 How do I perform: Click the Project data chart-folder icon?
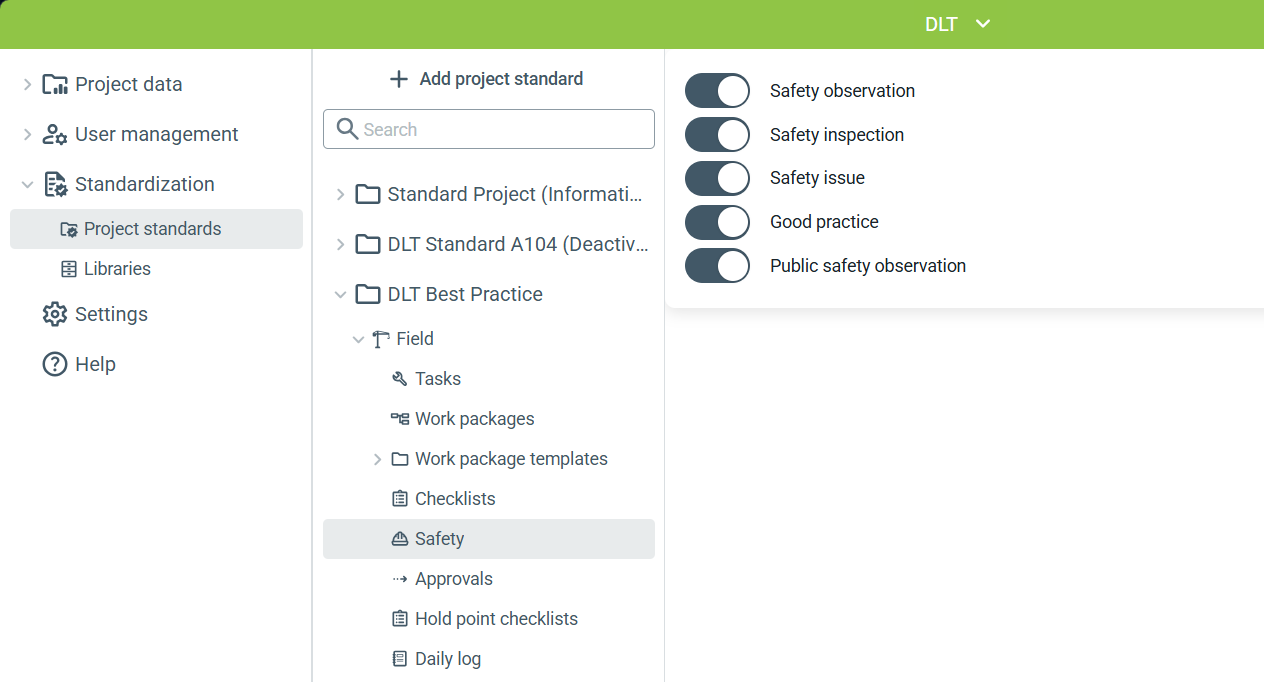click(x=55, y=84)
